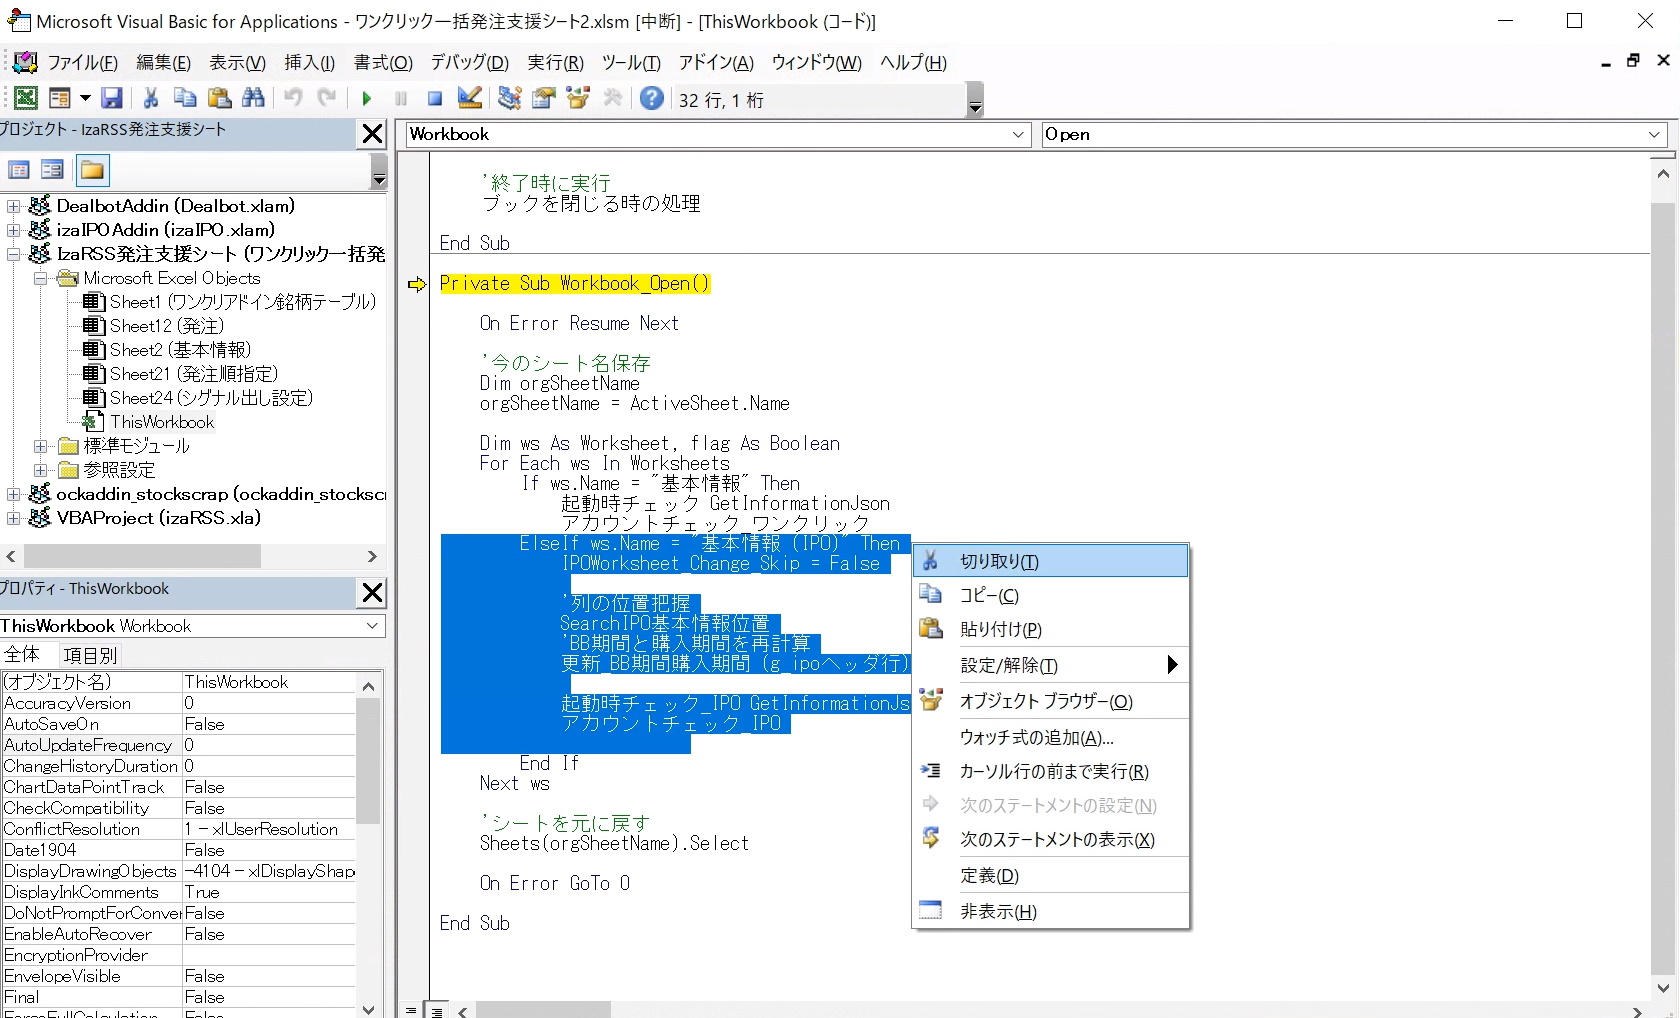Click the Insert UserForm toolbar icon
1680x1018 pixels.
pyautogui.click(x=59, y=98)
